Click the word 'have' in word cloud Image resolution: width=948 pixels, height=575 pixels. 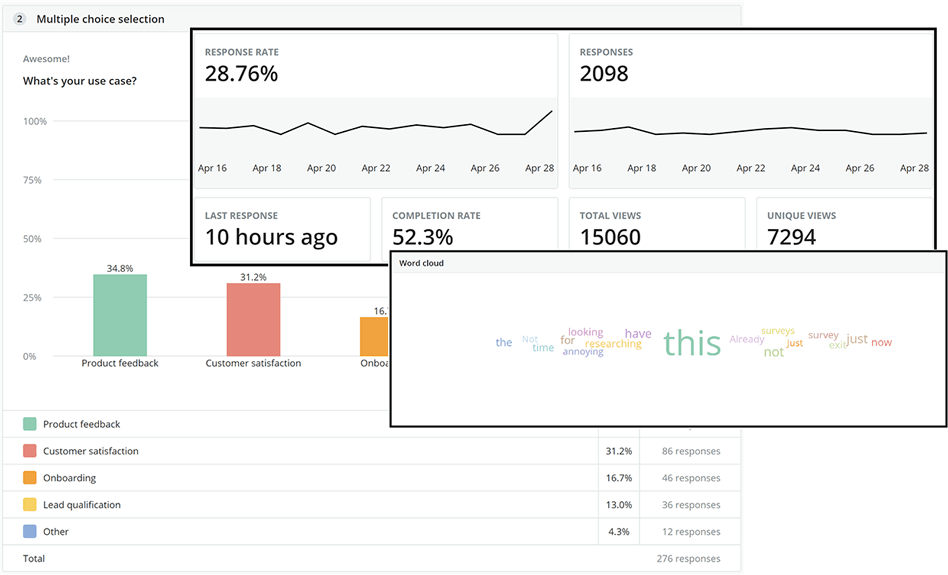638,333
